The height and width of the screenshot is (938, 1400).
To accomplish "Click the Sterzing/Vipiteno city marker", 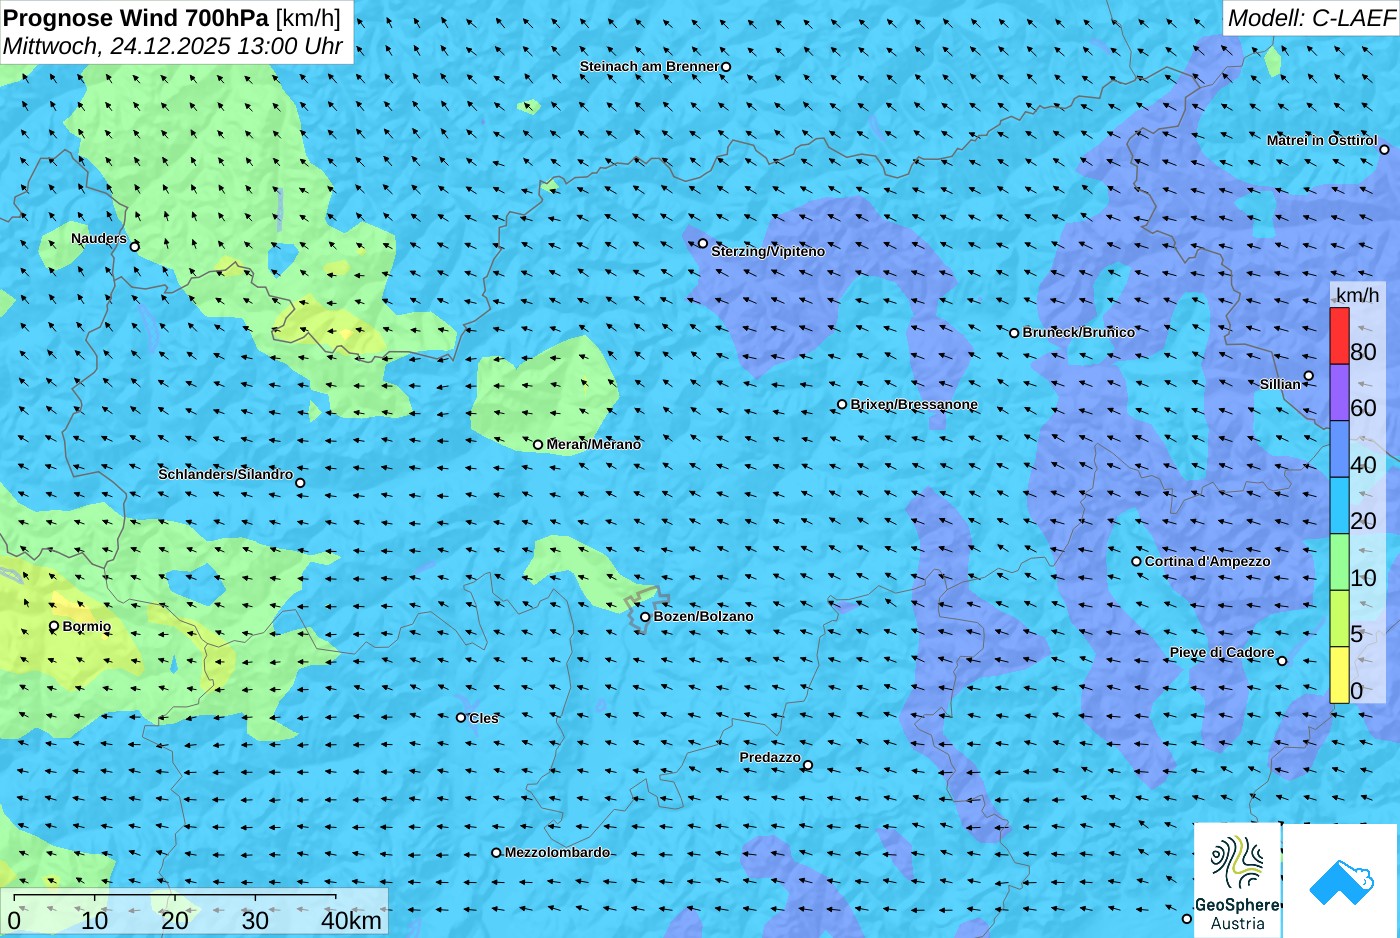I will pyautogui.click(x=703, y=243).
